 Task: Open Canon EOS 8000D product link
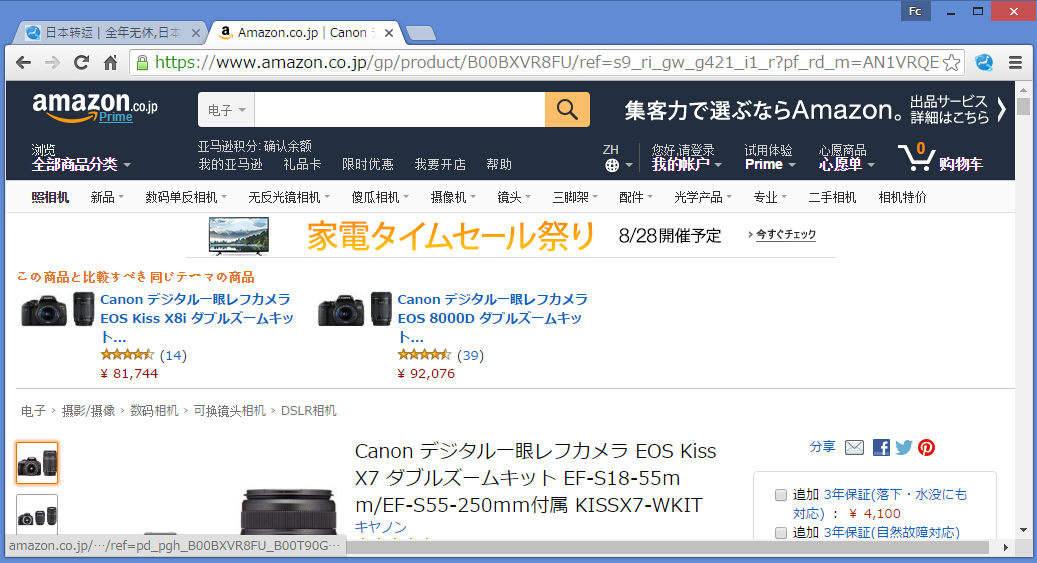click(x=492, y=318)
